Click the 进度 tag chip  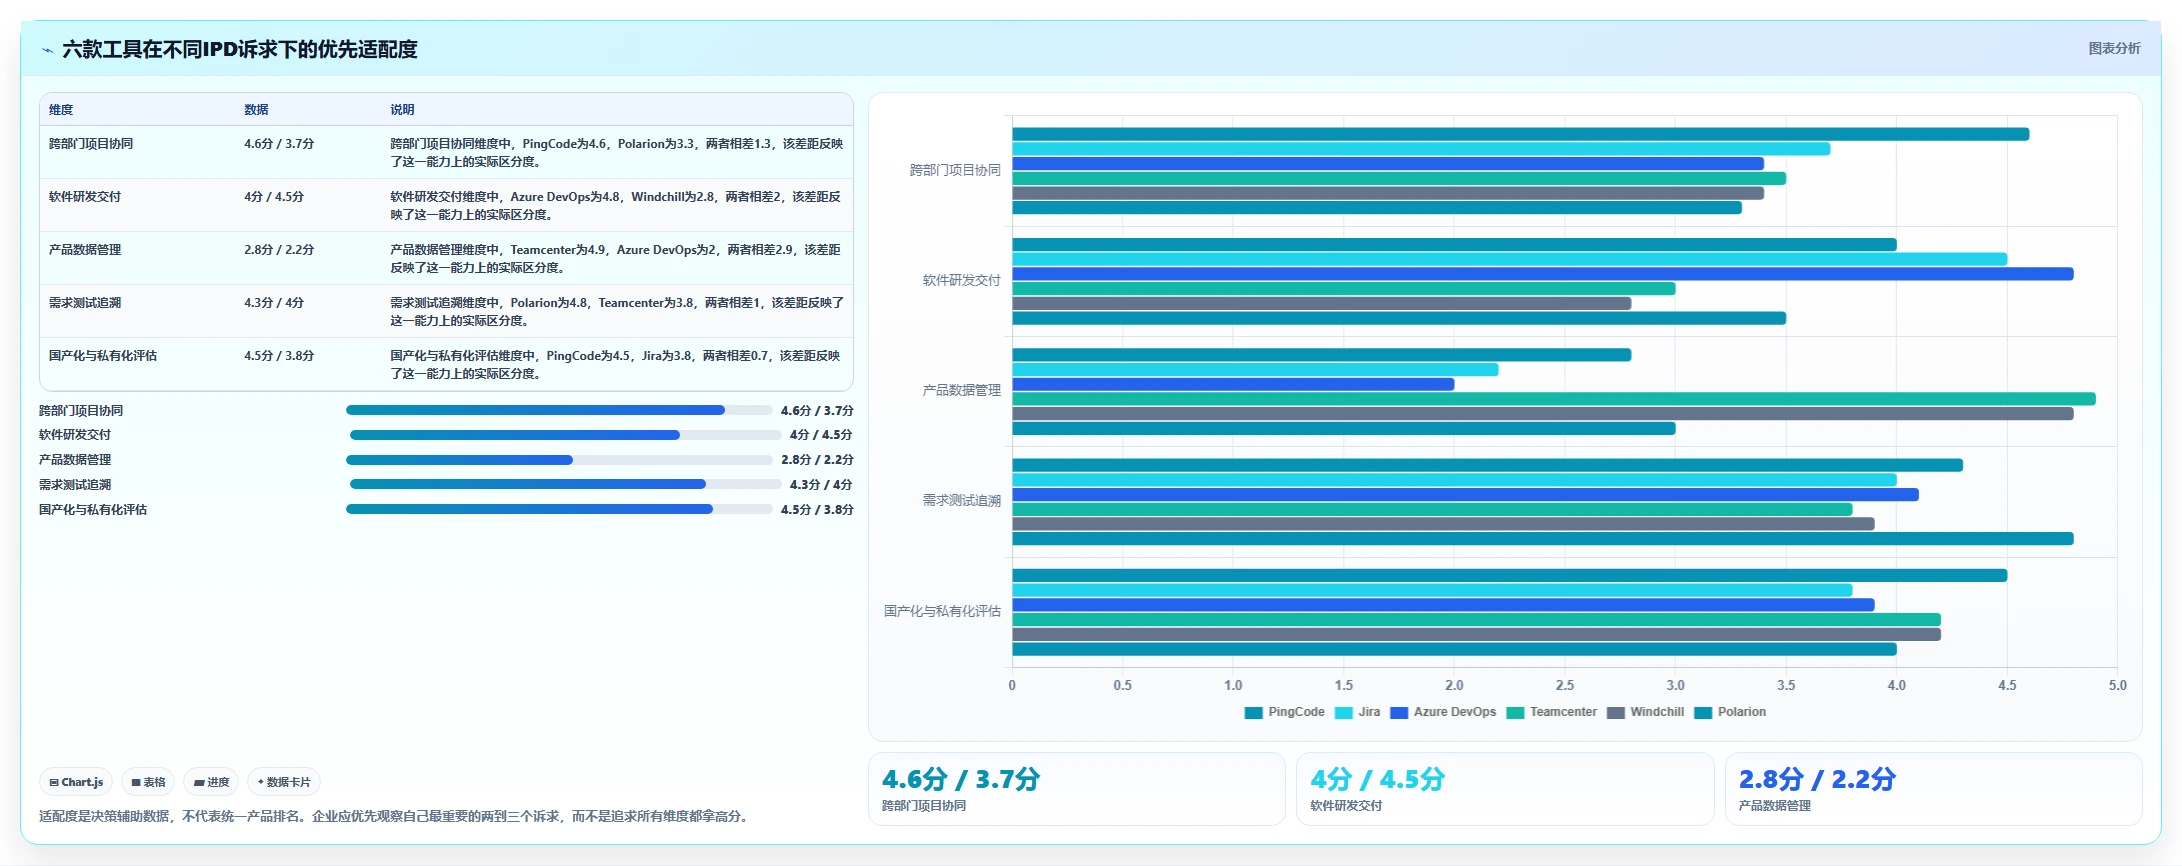[x=211, y=782]
